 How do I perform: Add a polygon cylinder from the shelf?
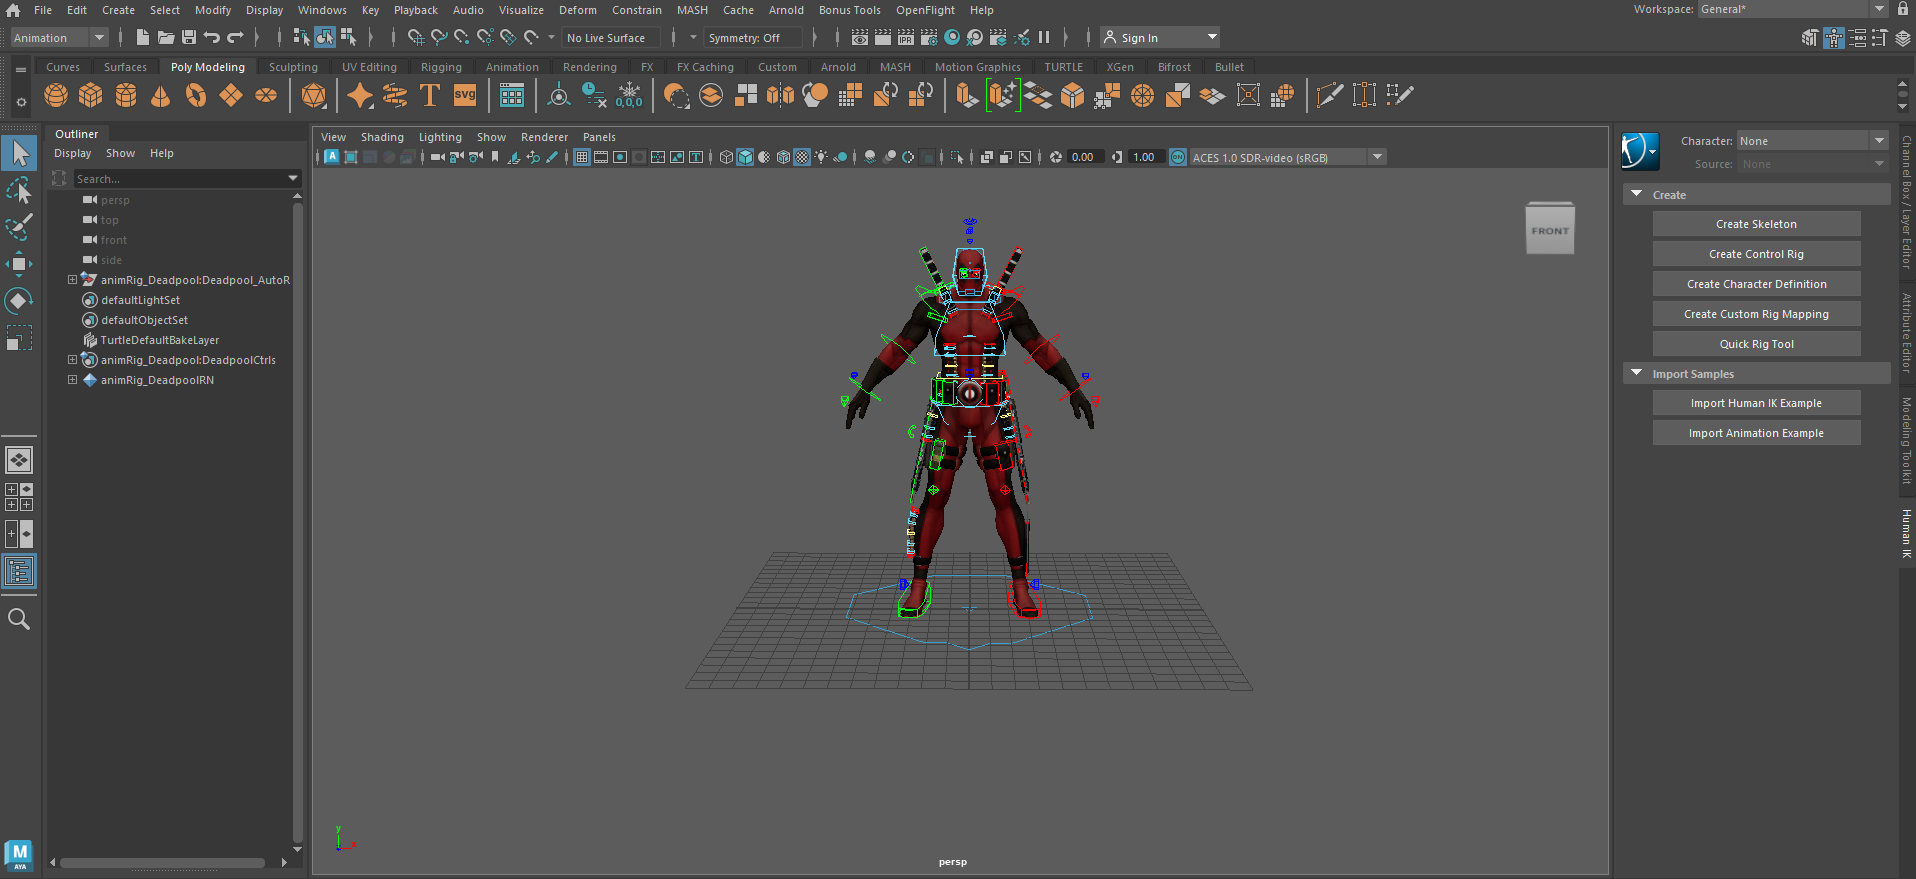tap(126, 96)
